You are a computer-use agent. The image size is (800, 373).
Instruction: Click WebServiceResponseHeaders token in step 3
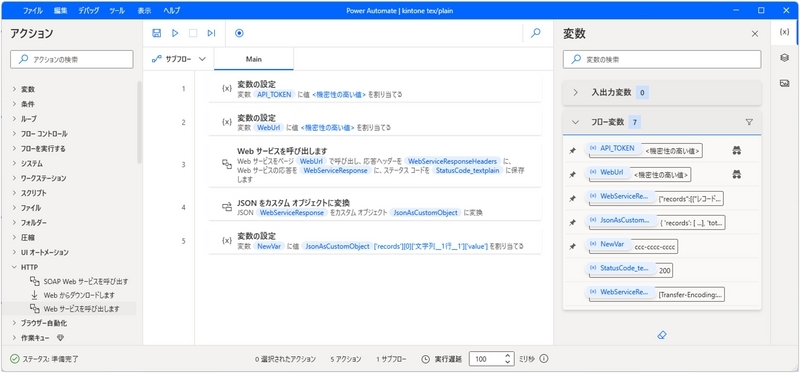click(x=453, y=161)
